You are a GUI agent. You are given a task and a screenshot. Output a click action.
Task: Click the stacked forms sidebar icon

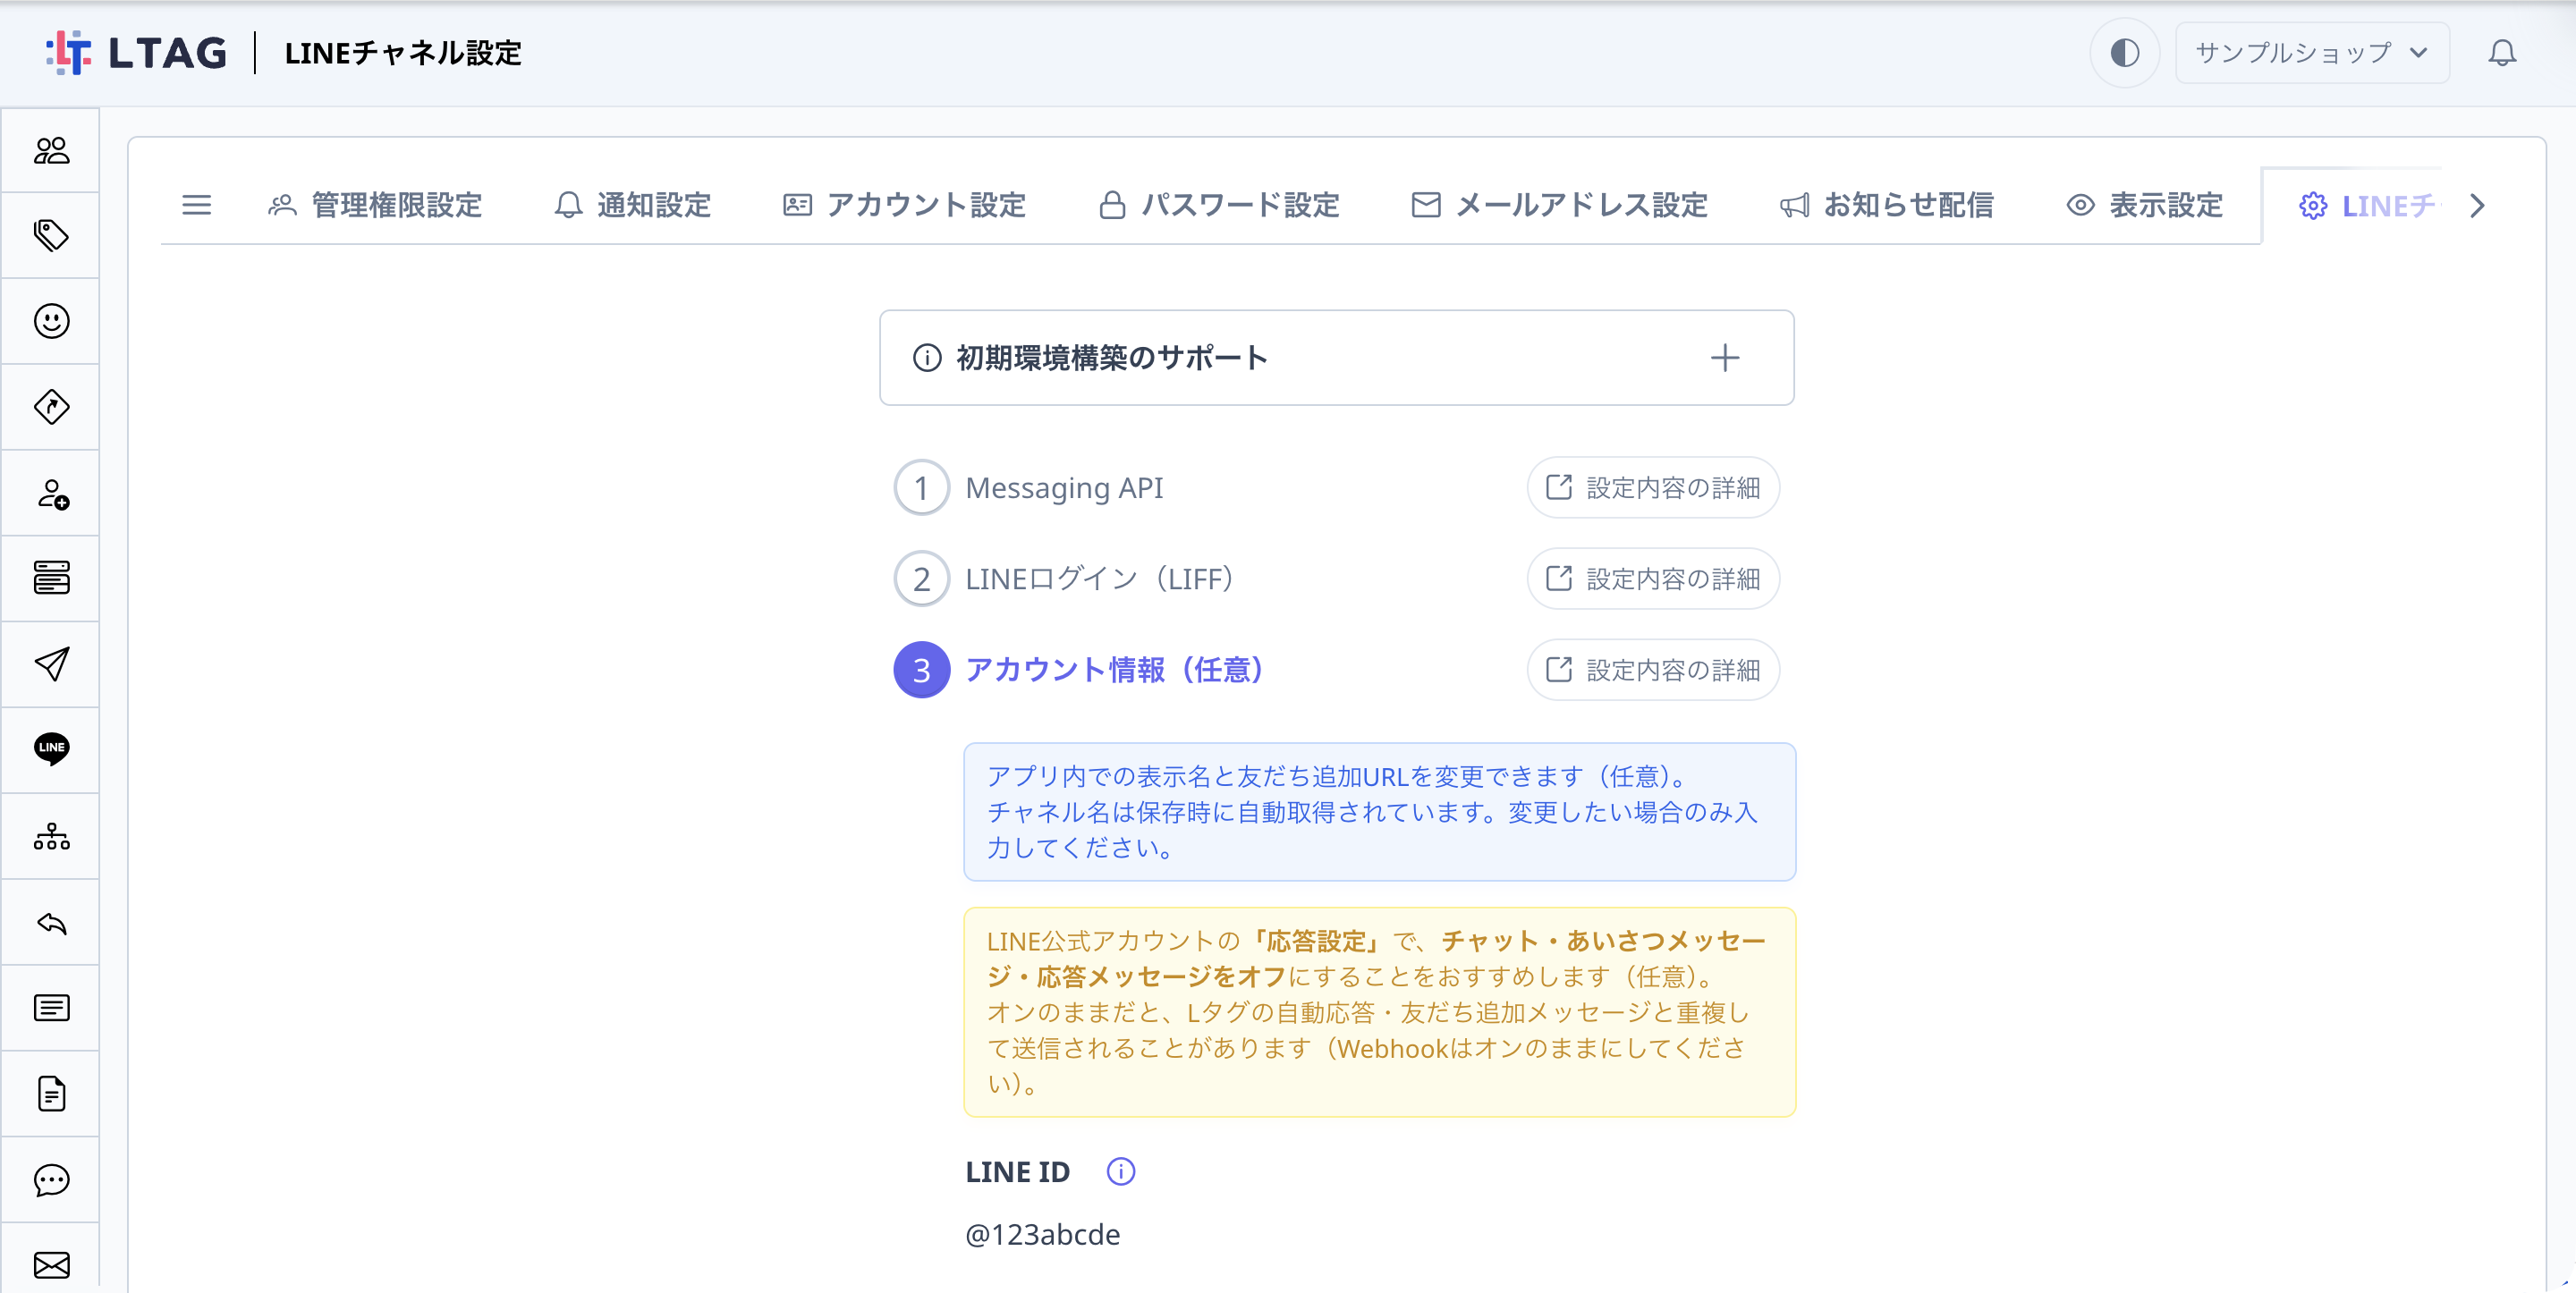51,578
